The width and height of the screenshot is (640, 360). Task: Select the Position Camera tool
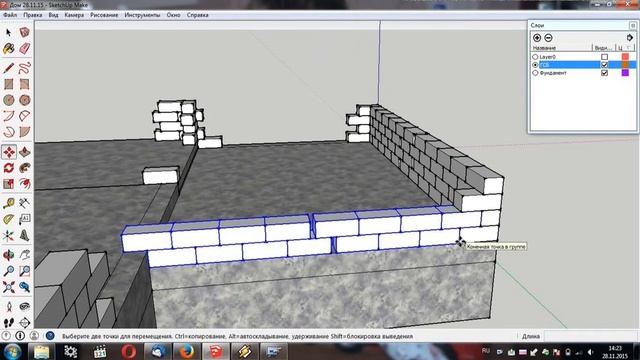[9, 307]
